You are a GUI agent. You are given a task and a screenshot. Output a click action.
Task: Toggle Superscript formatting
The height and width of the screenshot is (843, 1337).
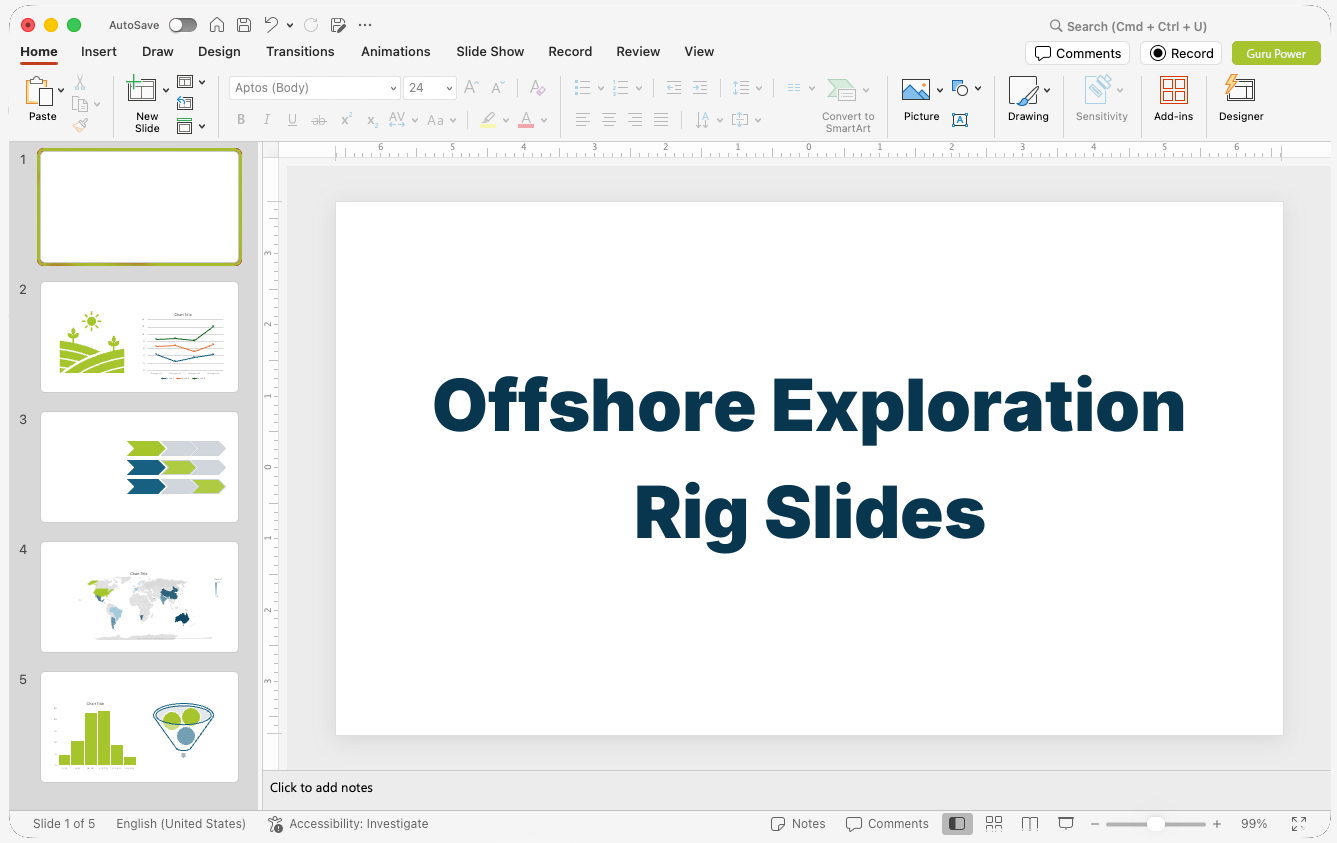[x=346, y=120]
